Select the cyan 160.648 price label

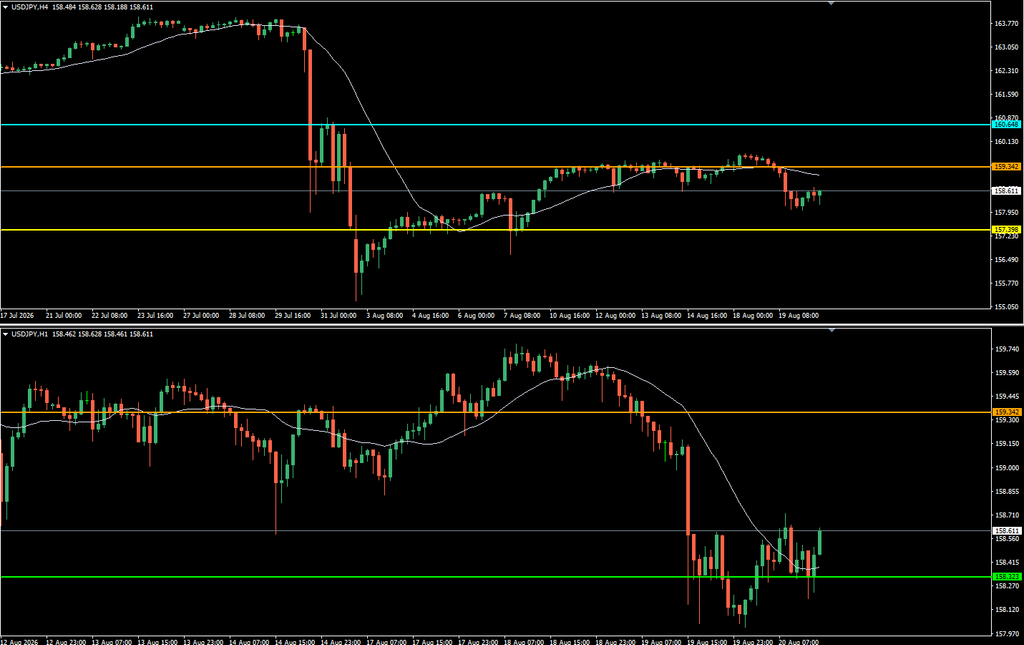(1006, 124)
